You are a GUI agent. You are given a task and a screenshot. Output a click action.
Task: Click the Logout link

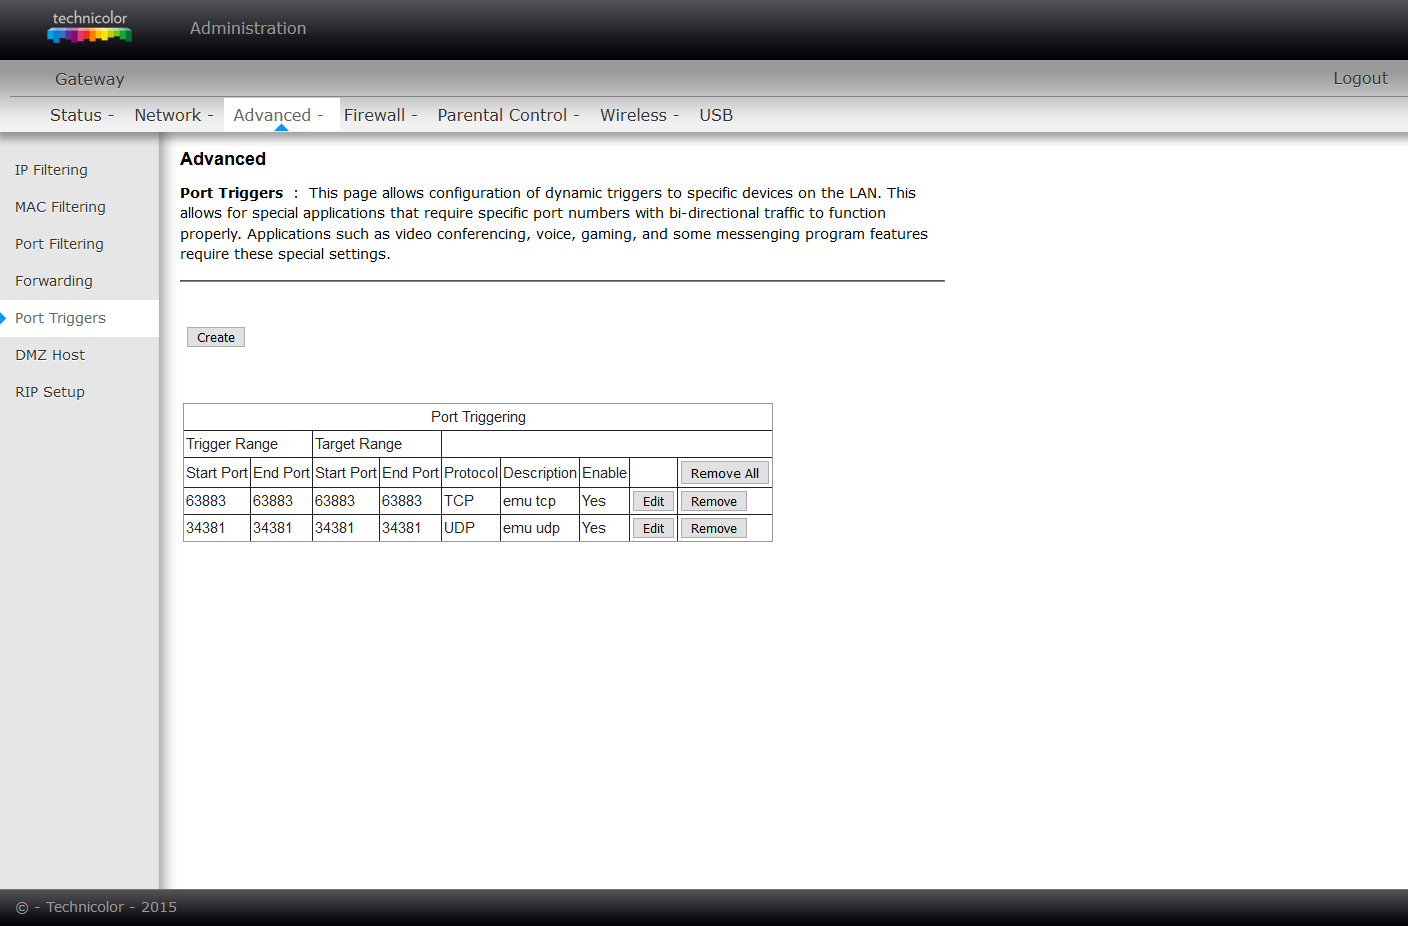pyautogui.click(x=1360, y=78)
